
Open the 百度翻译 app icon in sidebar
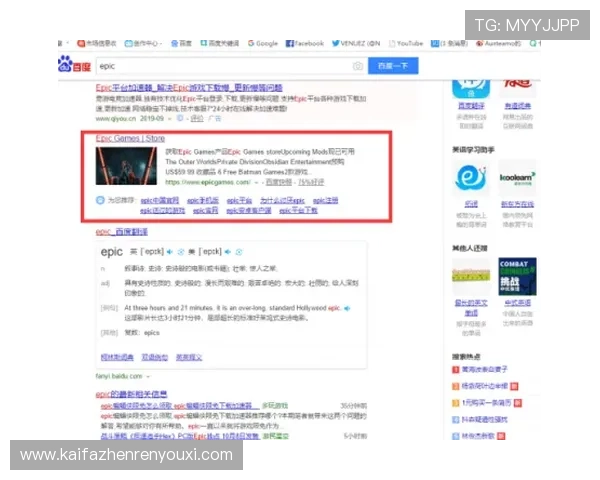pos(471,89)
